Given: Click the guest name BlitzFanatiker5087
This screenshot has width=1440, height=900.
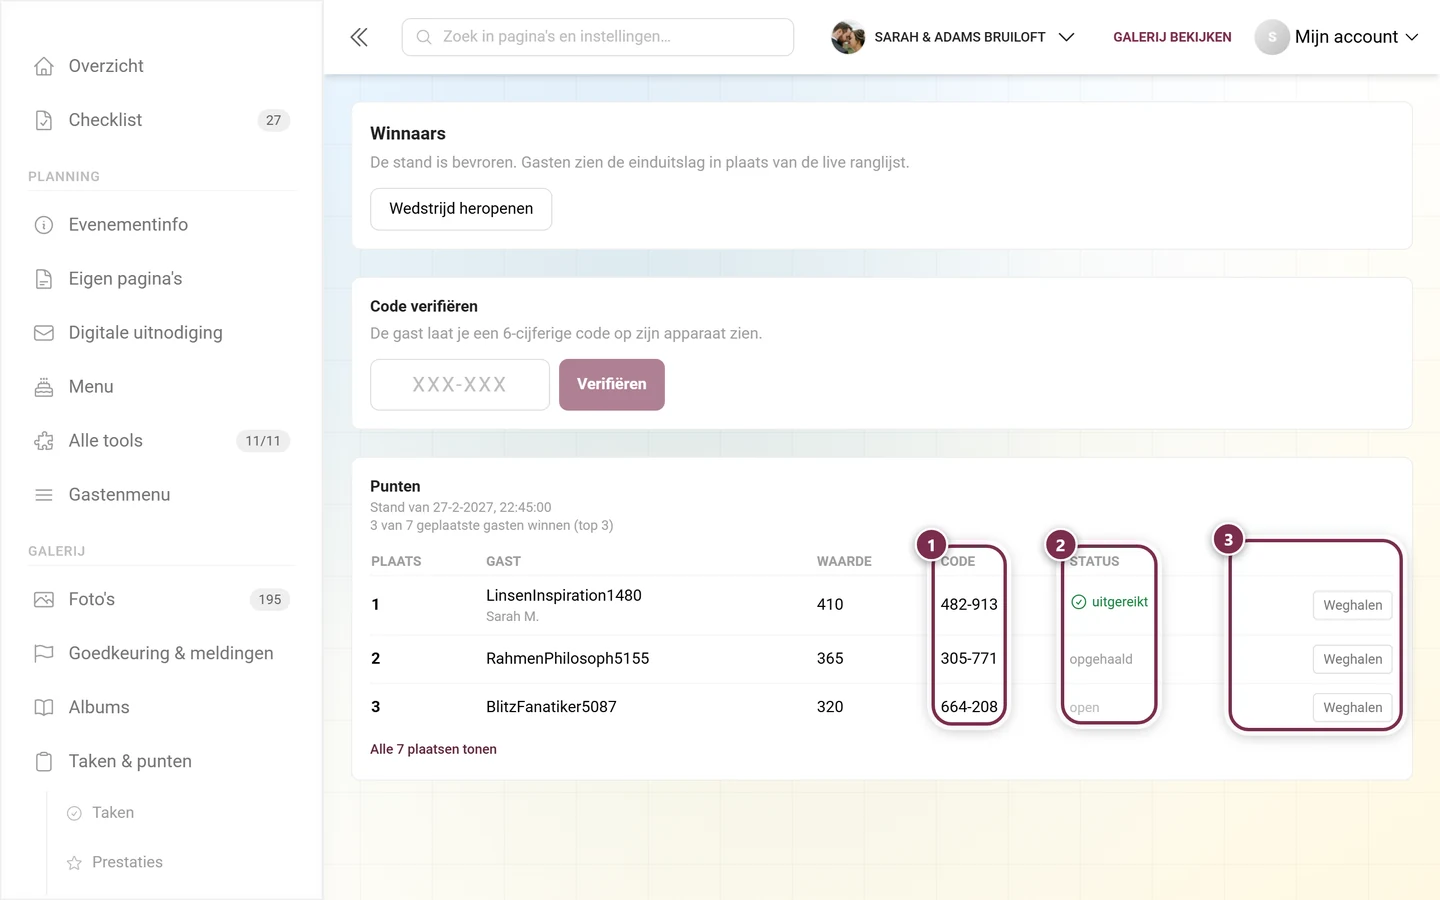Looking at the screenshot, I should [x=551, y=707].
